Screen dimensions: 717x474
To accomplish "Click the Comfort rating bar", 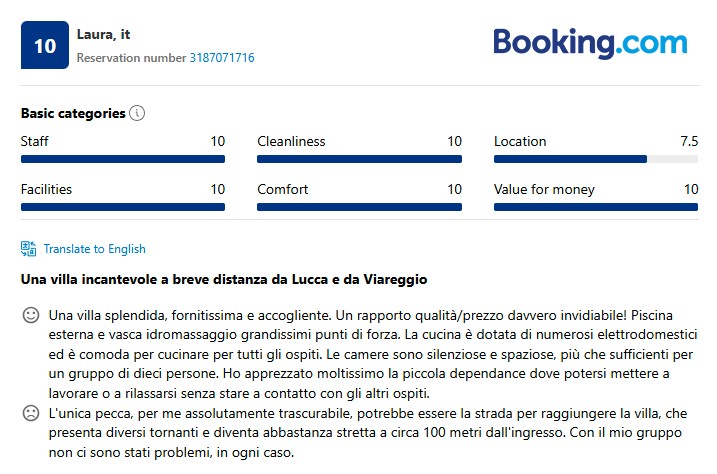I will pos(359,207).
